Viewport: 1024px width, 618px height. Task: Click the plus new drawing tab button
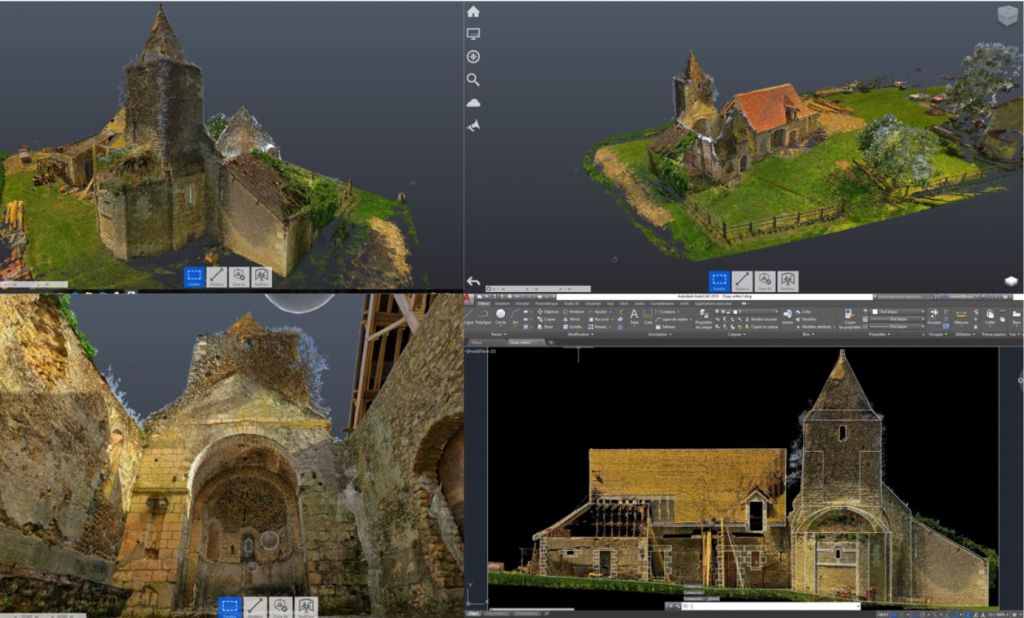pyautogui.click(x=551, y=342)
